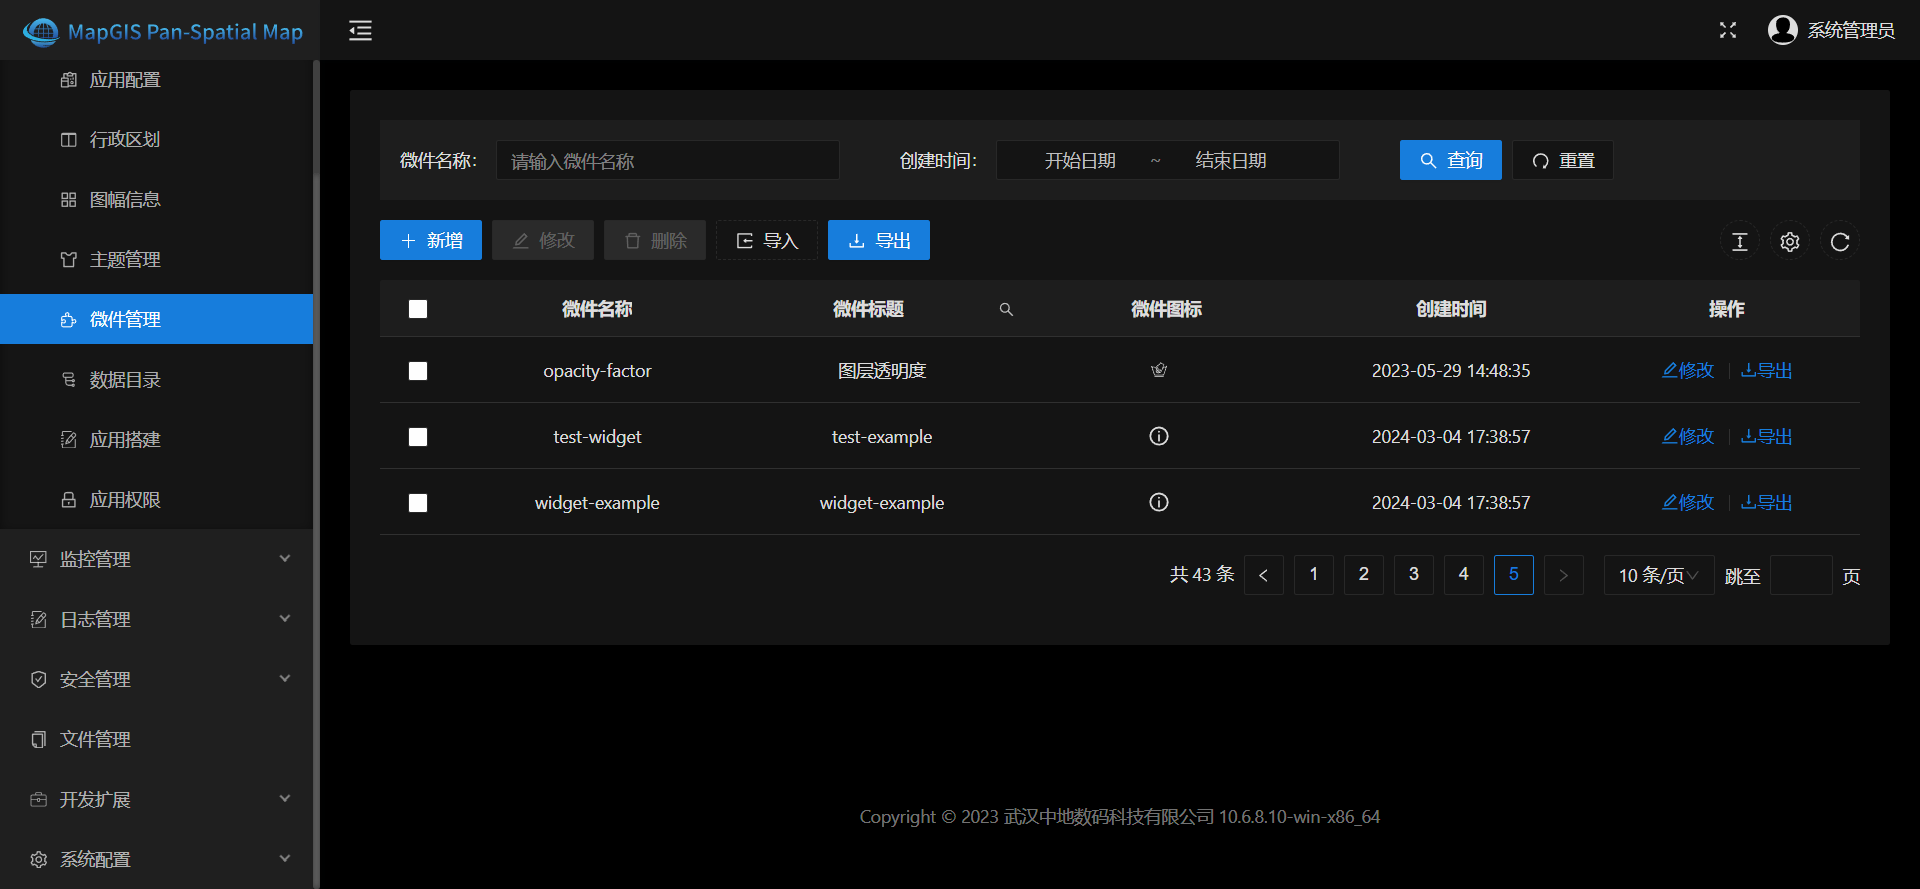Image resolution: width=1920 pixels, height=889 pixels.
Task: Go to previous page arrow
Action: [1264, 575]
